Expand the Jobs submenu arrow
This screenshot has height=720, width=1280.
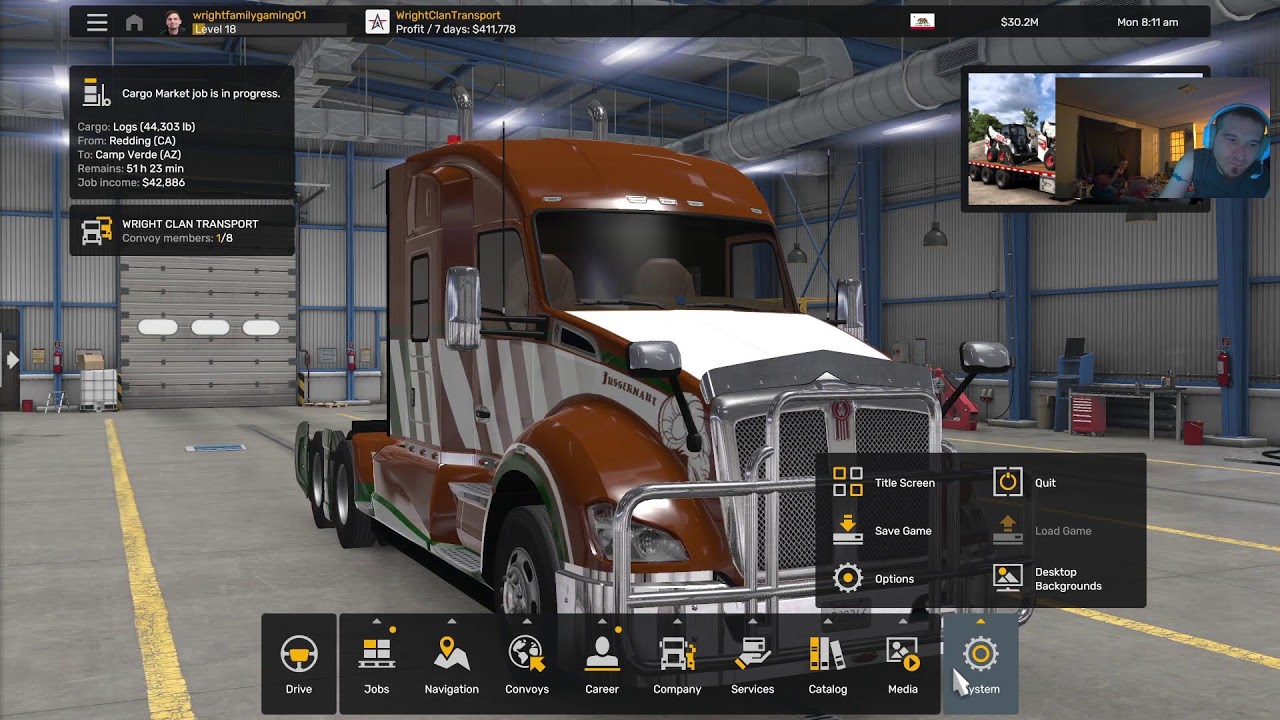[x=376, y=621]
